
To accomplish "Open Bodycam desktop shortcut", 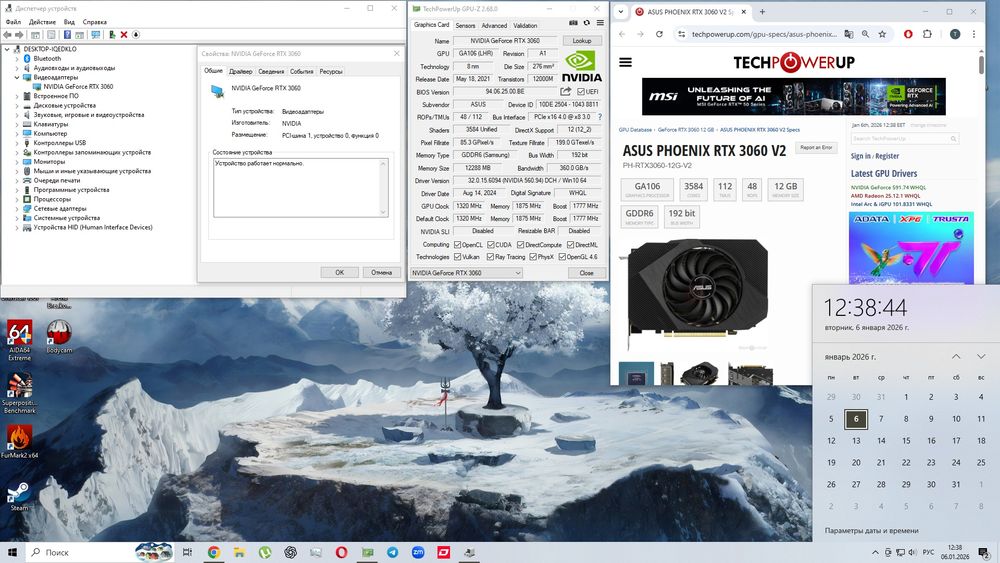I will point(59,337).
